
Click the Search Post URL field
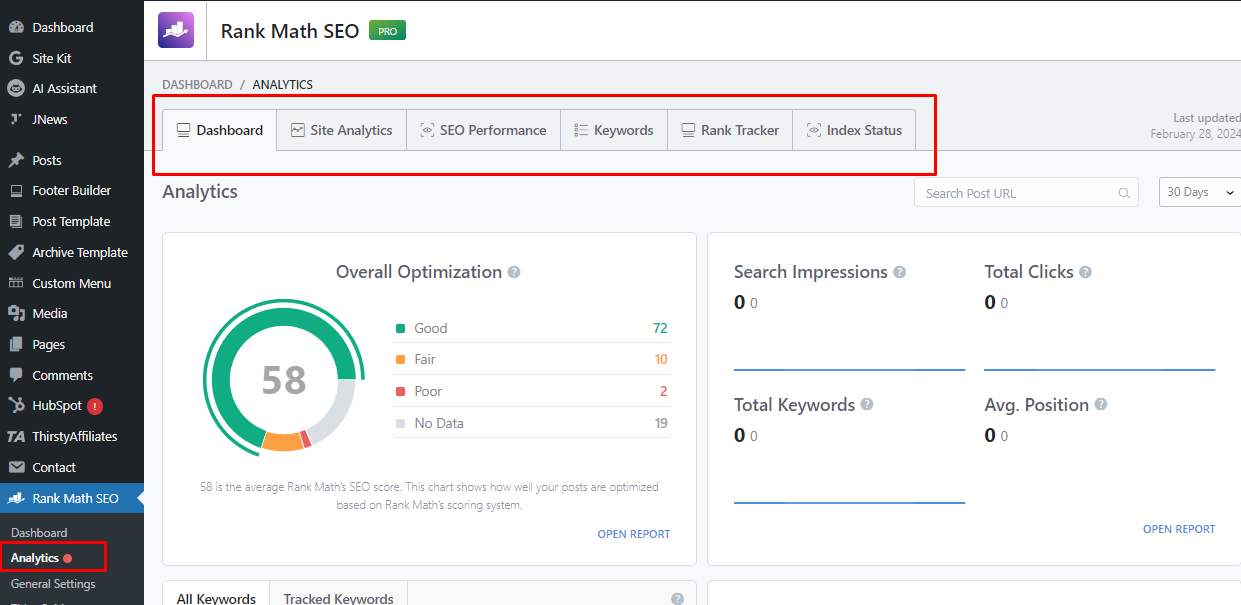tap(1026, 193)
